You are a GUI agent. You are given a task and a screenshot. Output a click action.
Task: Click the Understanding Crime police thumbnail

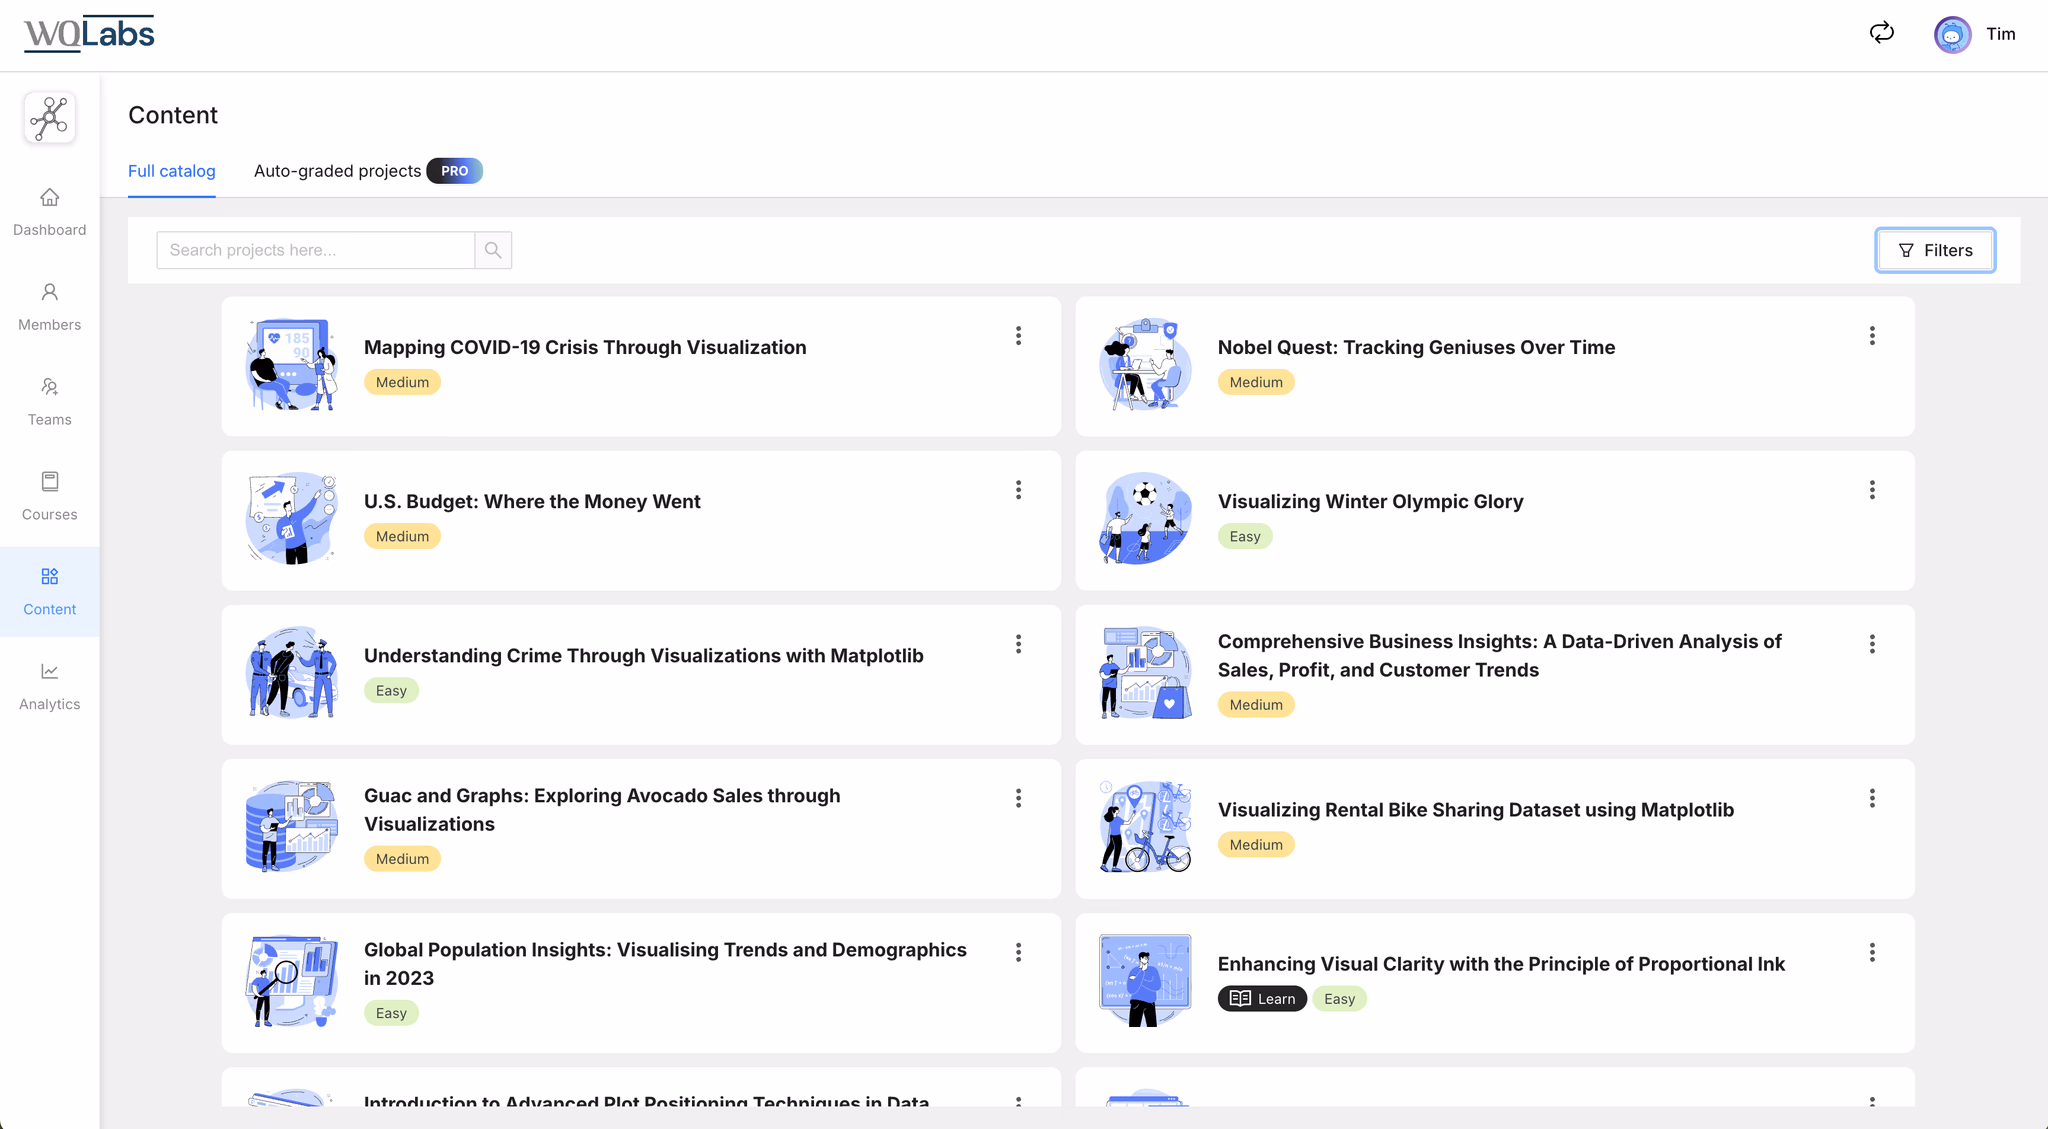coord(292,673)
